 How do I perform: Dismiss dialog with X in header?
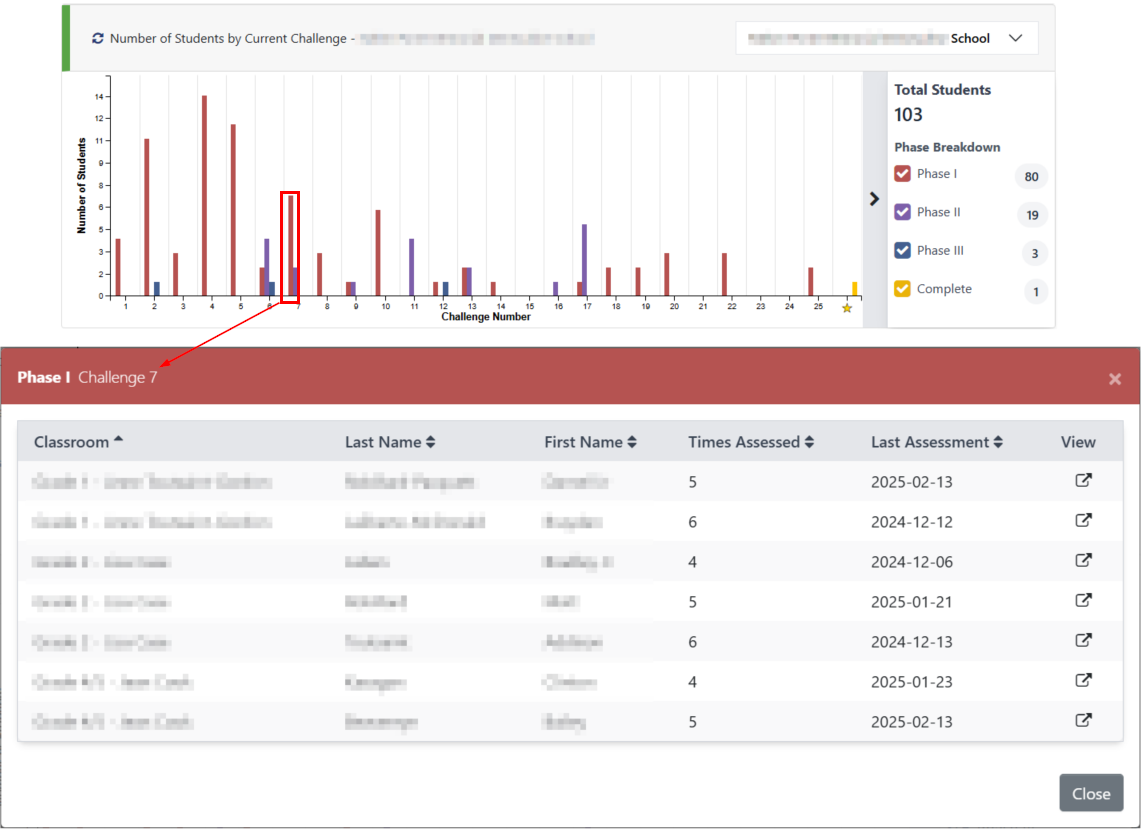[1114, 379]
